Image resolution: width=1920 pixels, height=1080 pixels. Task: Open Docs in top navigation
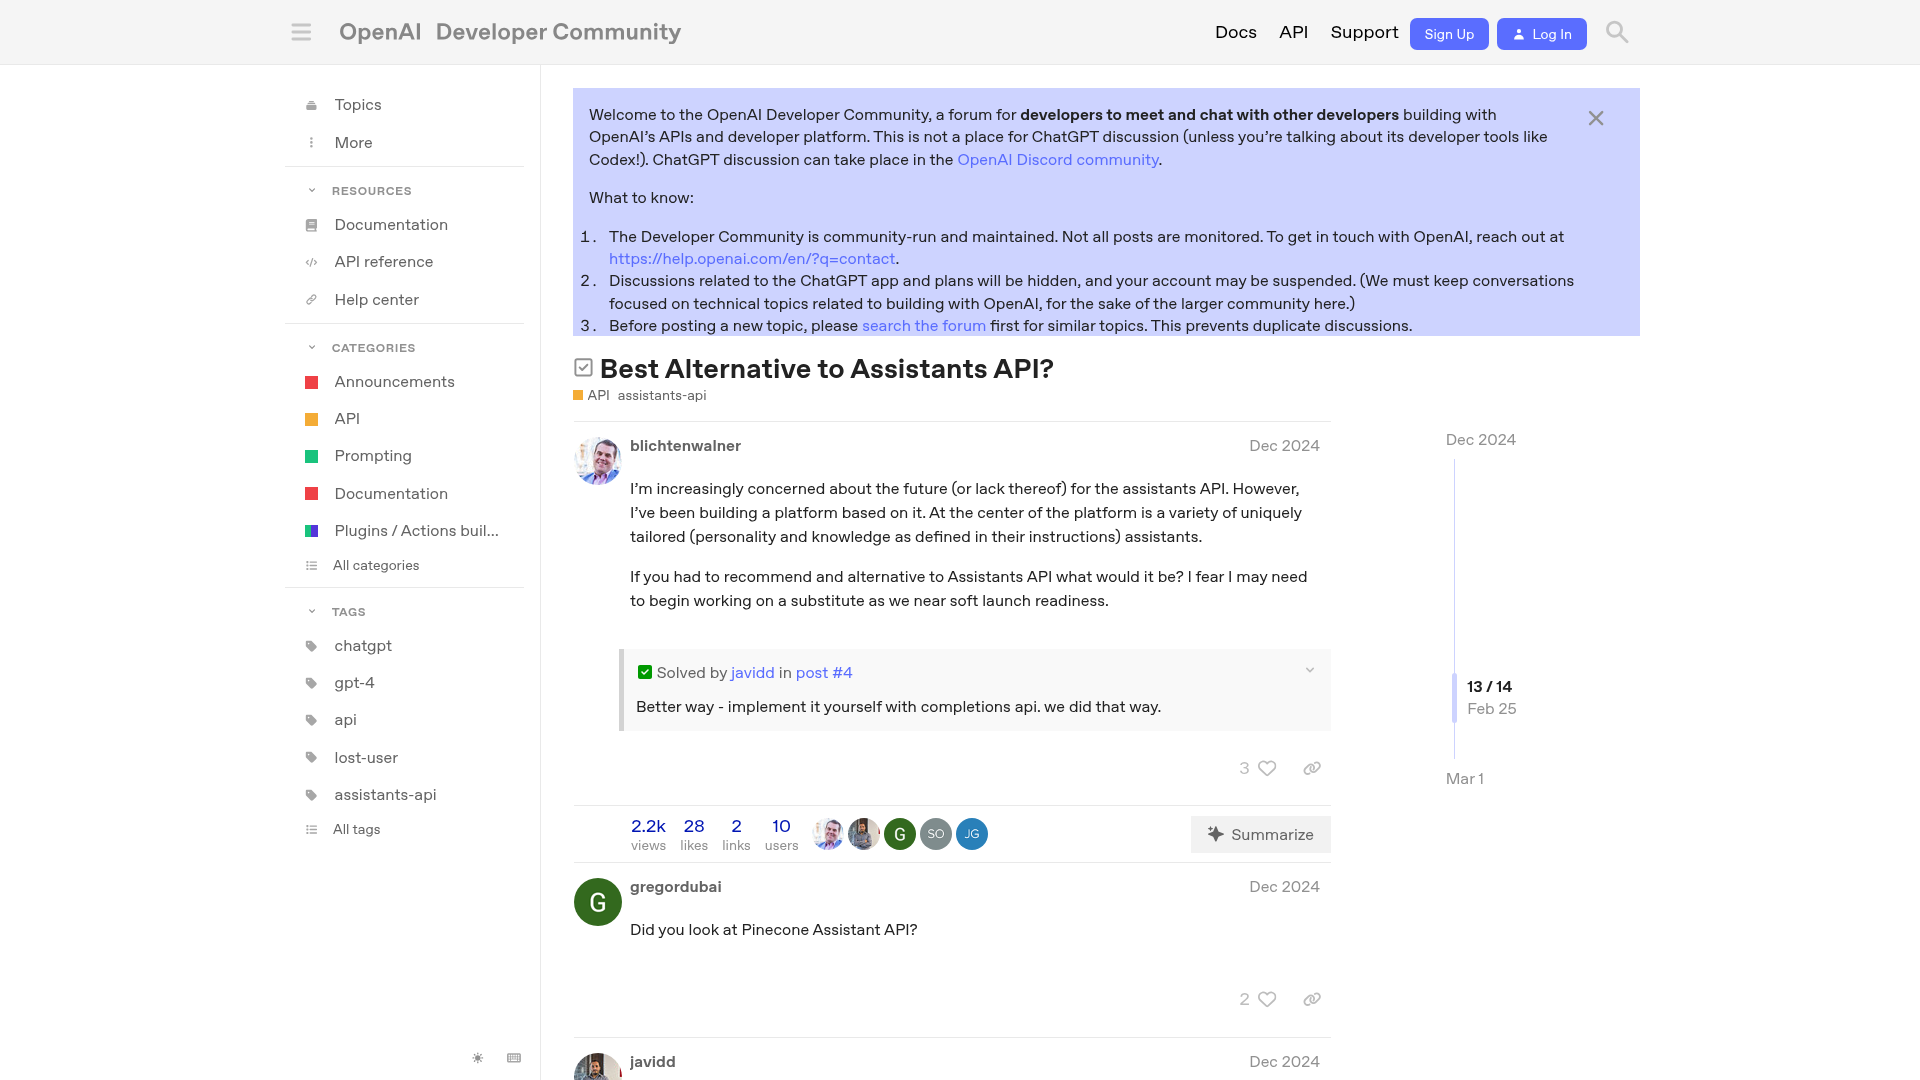pos(1236,32)
